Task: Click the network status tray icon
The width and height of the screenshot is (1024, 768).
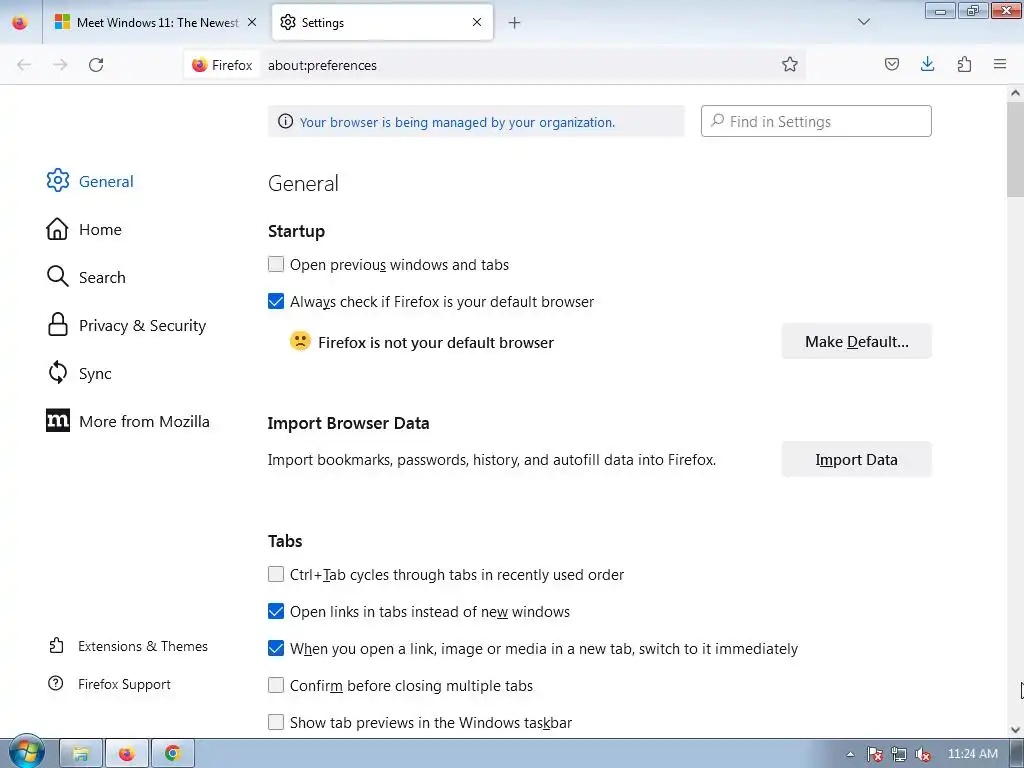Action: (899, 754)
